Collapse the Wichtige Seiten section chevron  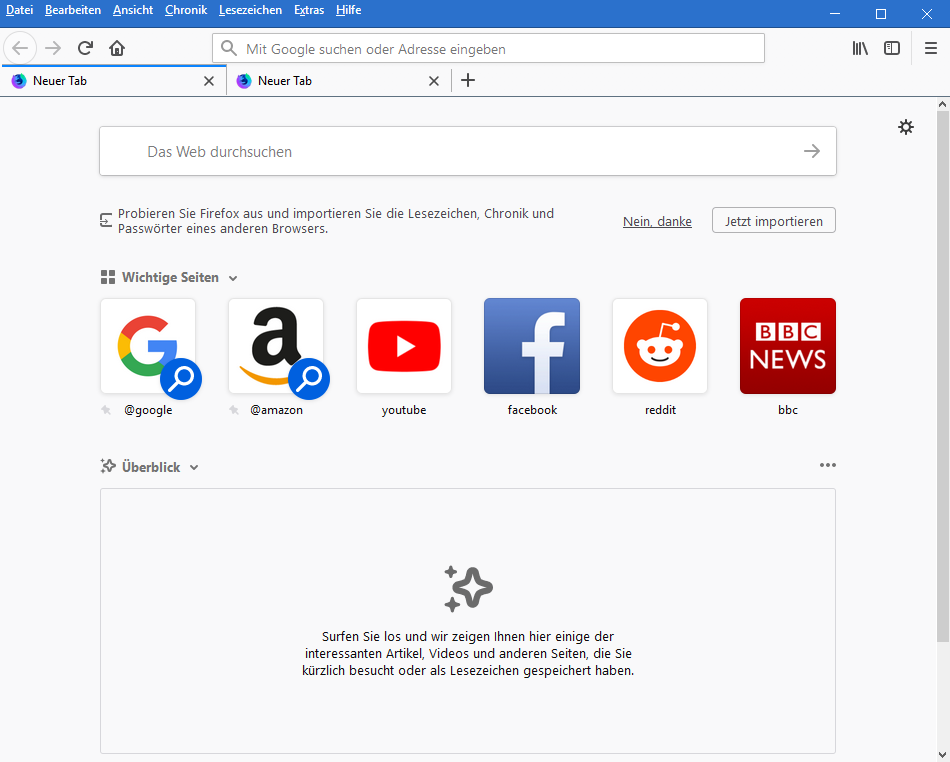pos(233,279)
